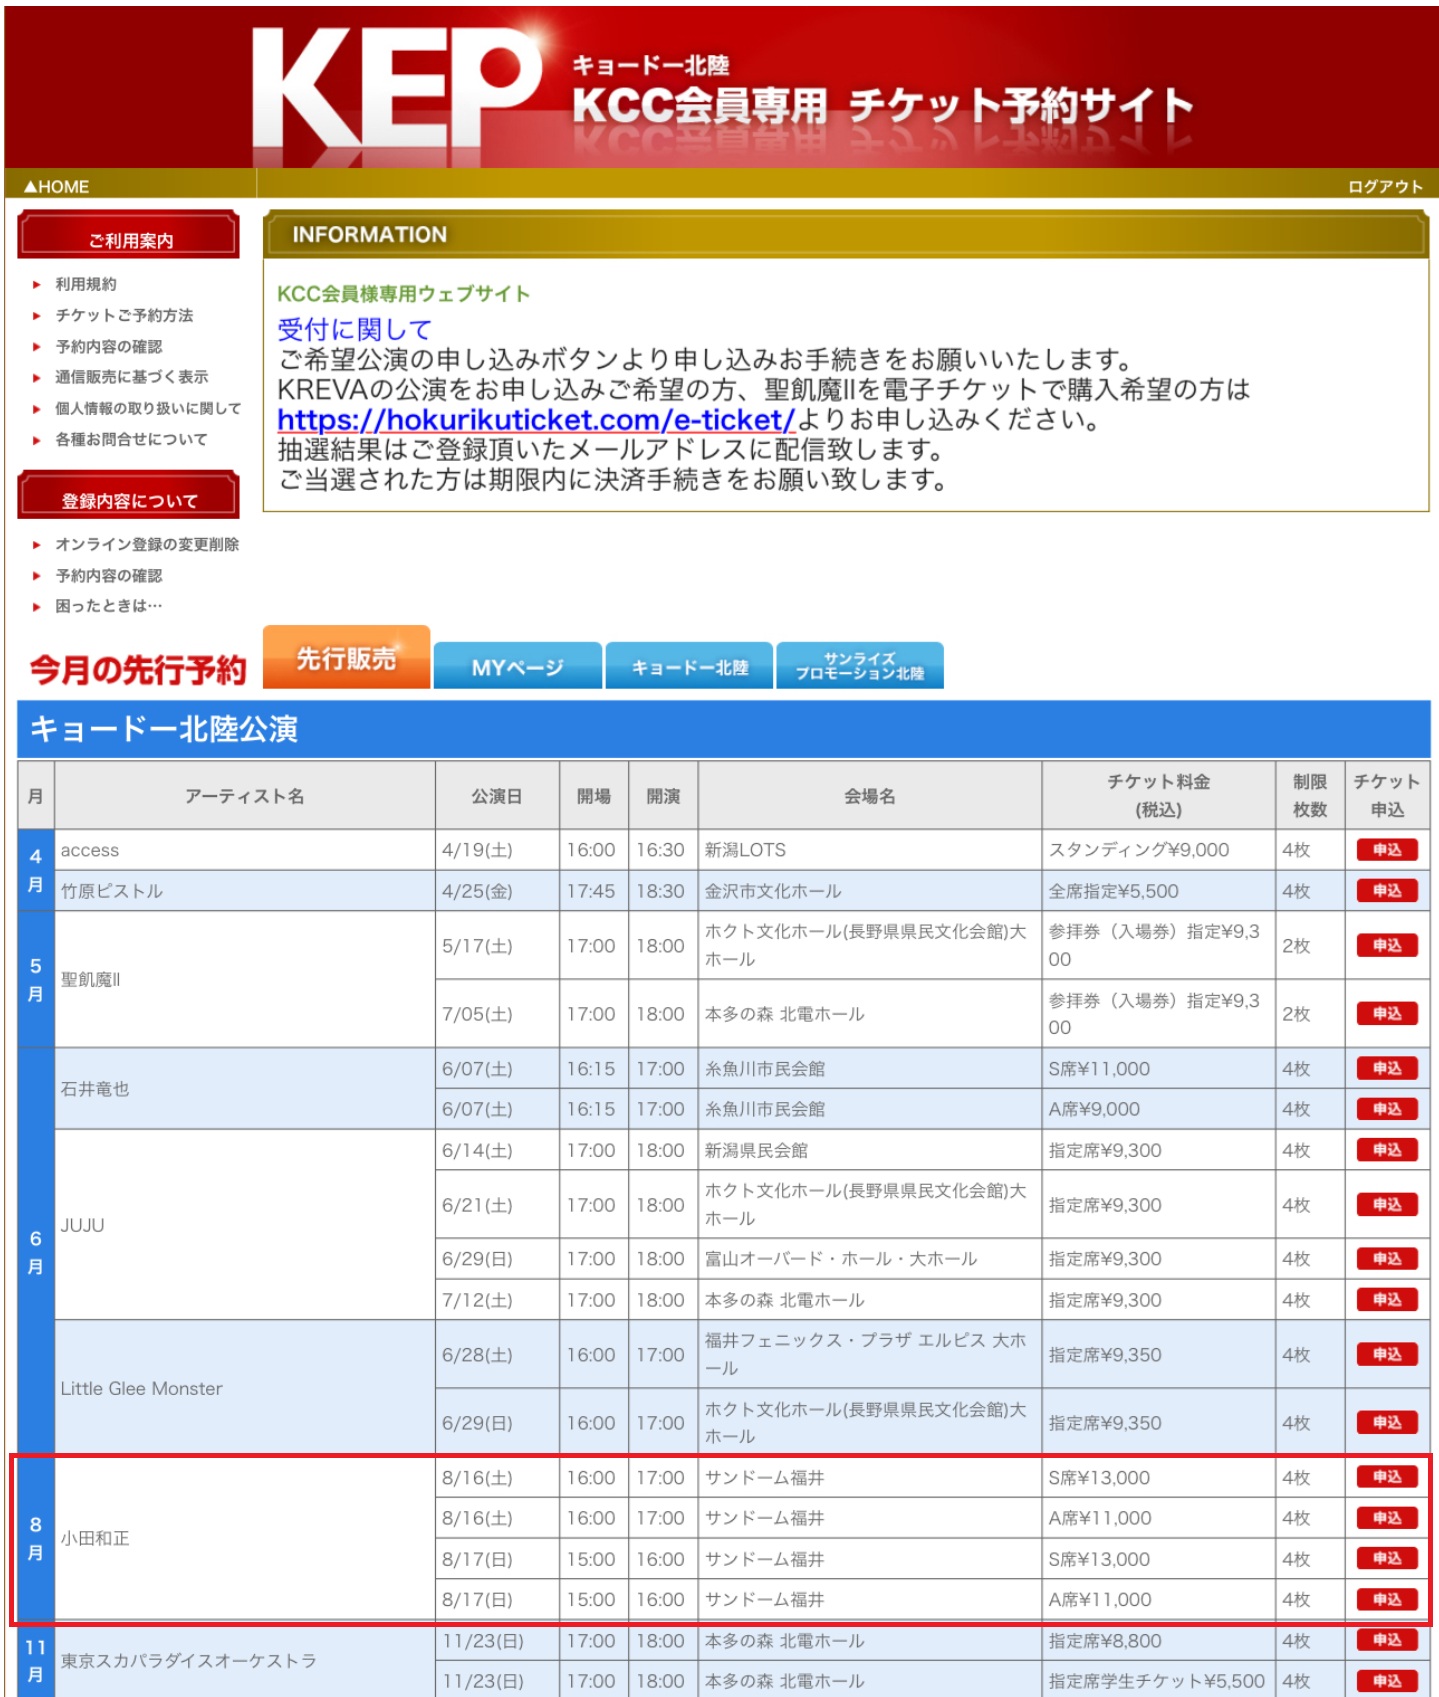Open オンライン登録の変更削除 link
1439x1697 pixels.
click(147, 544)
